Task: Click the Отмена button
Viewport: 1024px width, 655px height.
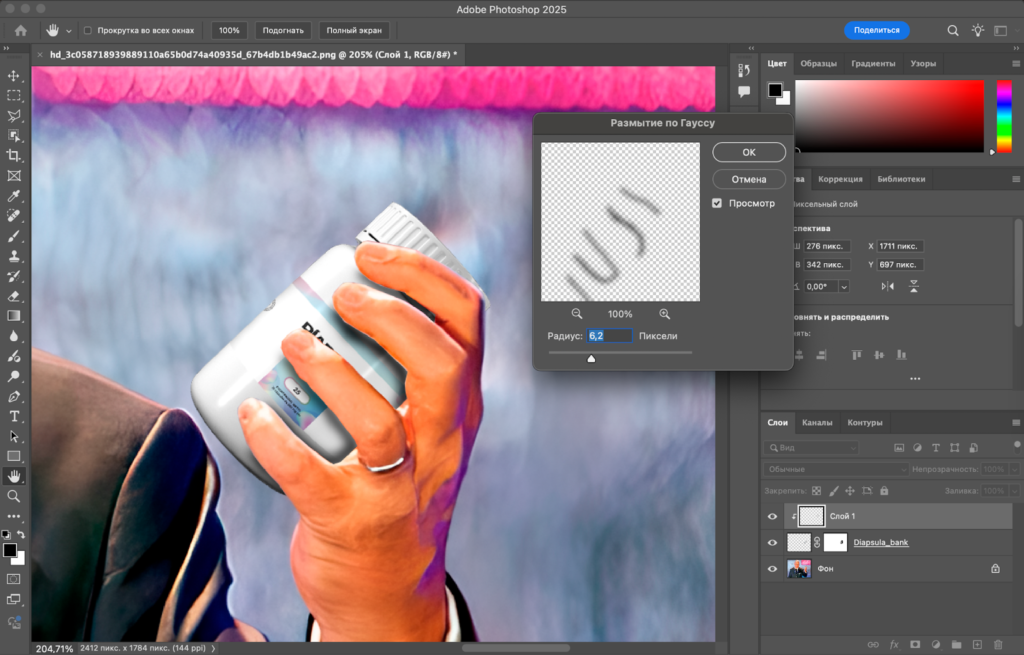Action: 748,179
